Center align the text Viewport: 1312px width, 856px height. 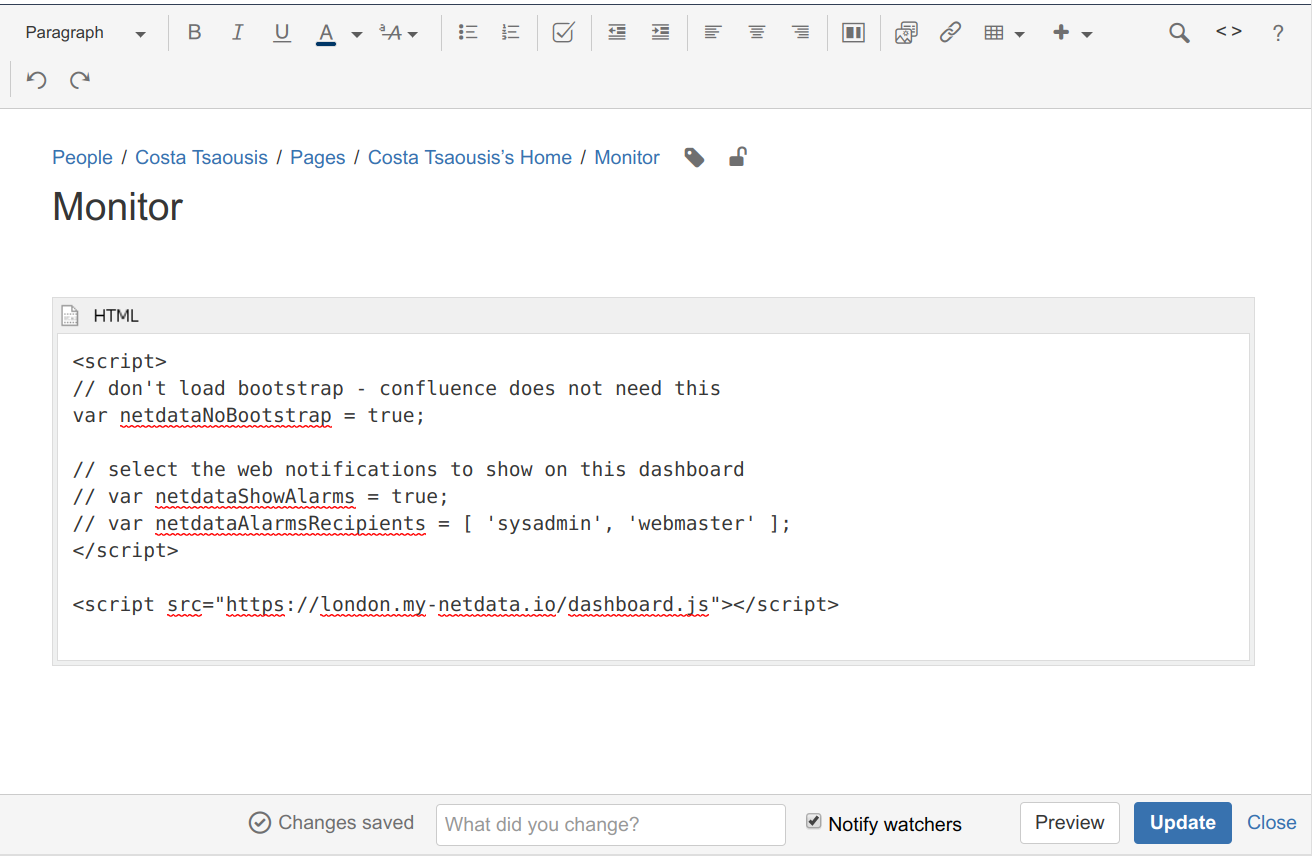point(757,33)
